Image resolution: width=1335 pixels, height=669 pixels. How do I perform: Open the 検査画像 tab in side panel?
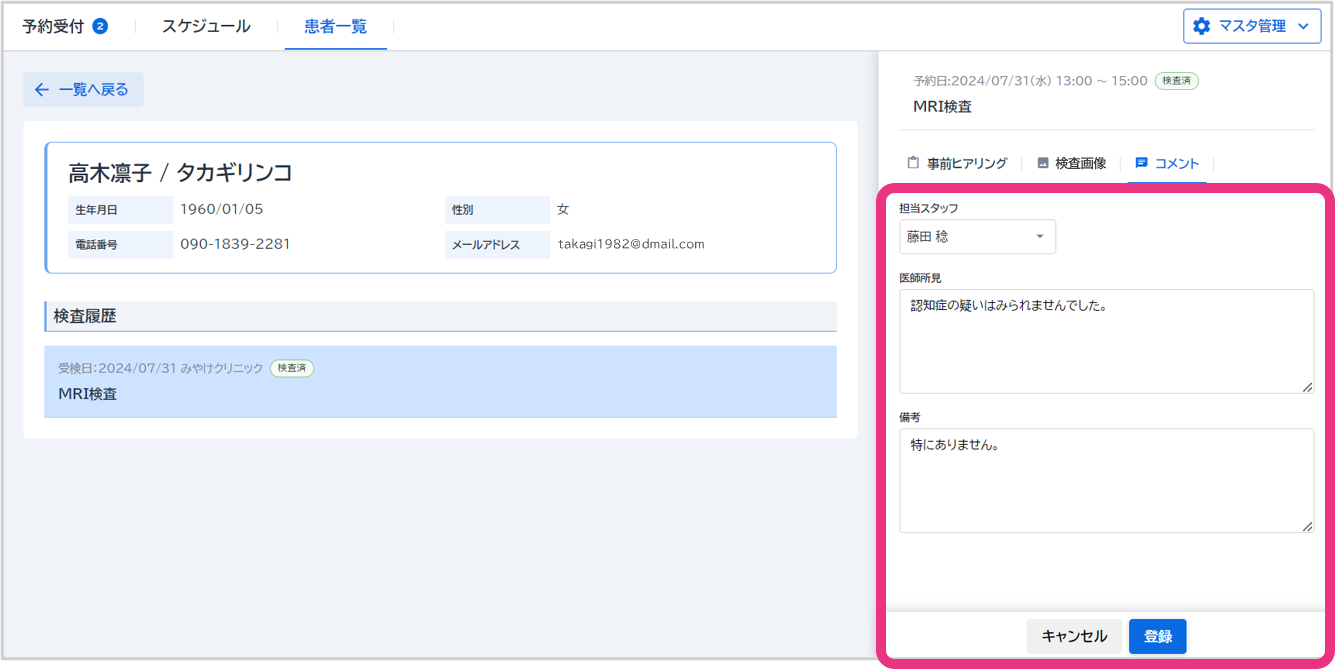tap(1079, 163)
